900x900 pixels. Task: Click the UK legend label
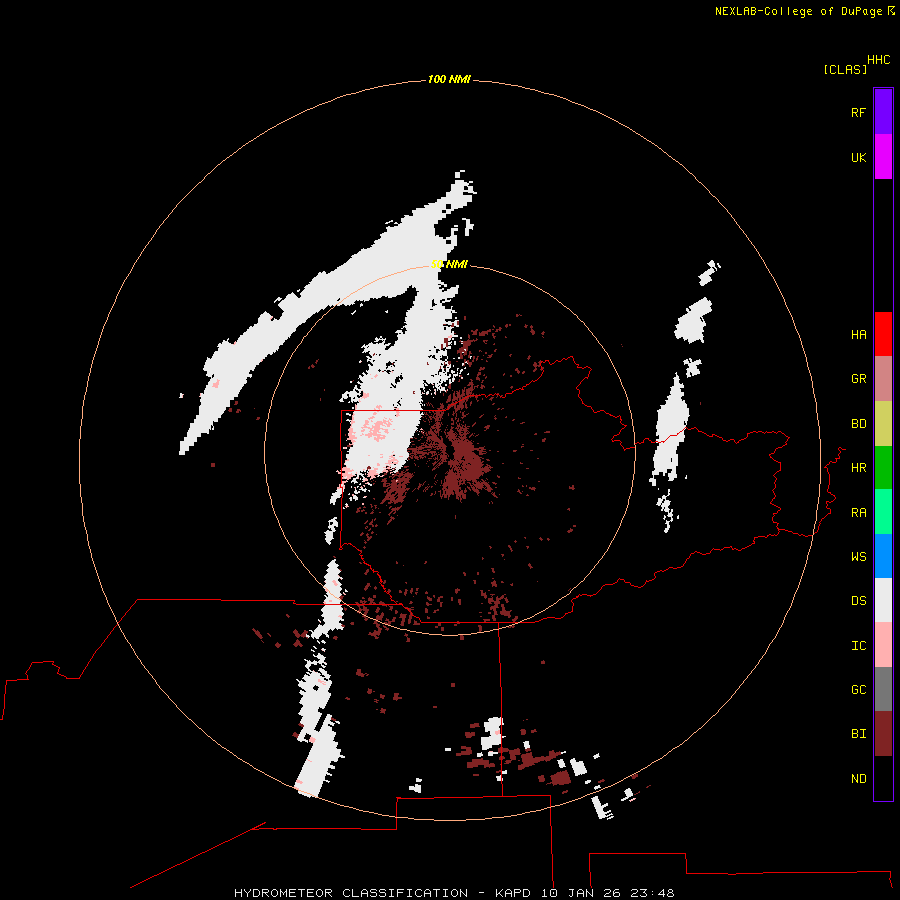pos(858,158)
